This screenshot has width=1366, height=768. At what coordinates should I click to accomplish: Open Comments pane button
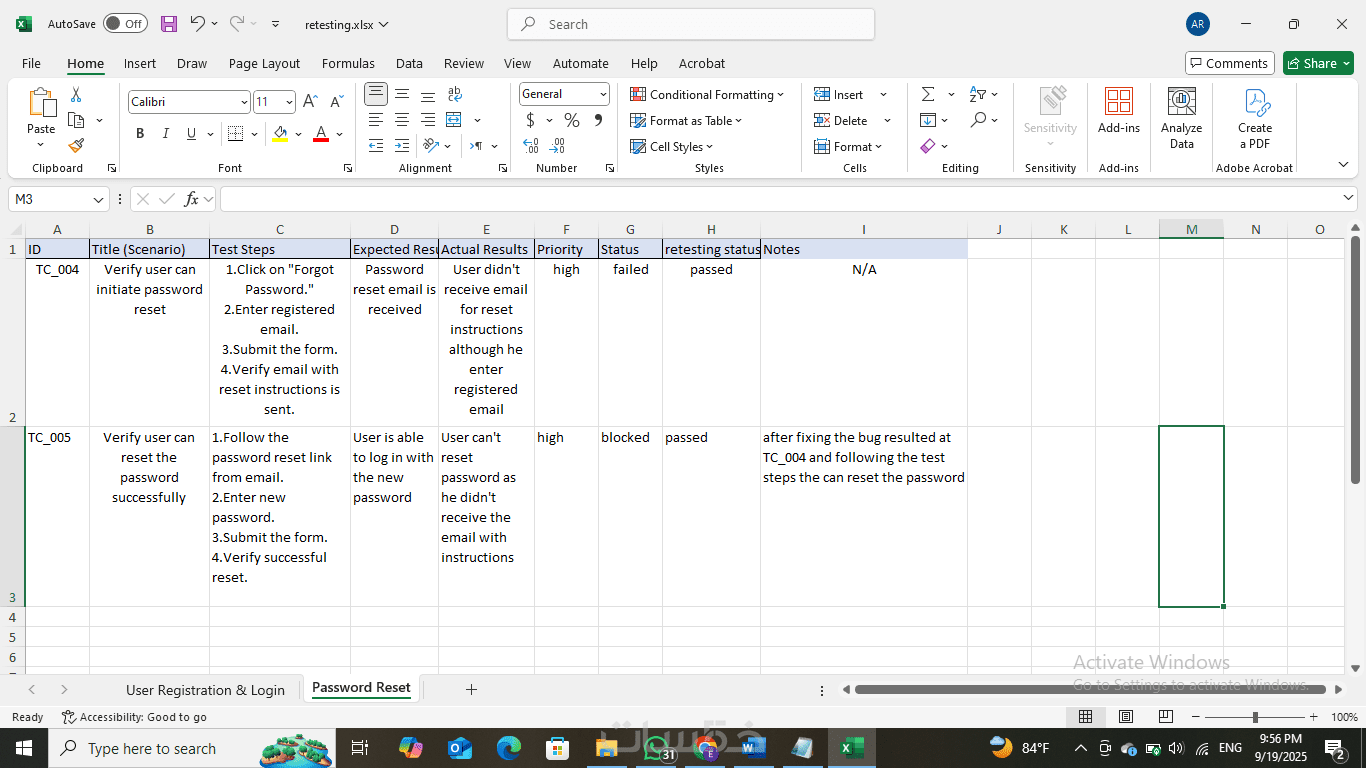(x=1230, y=63)
